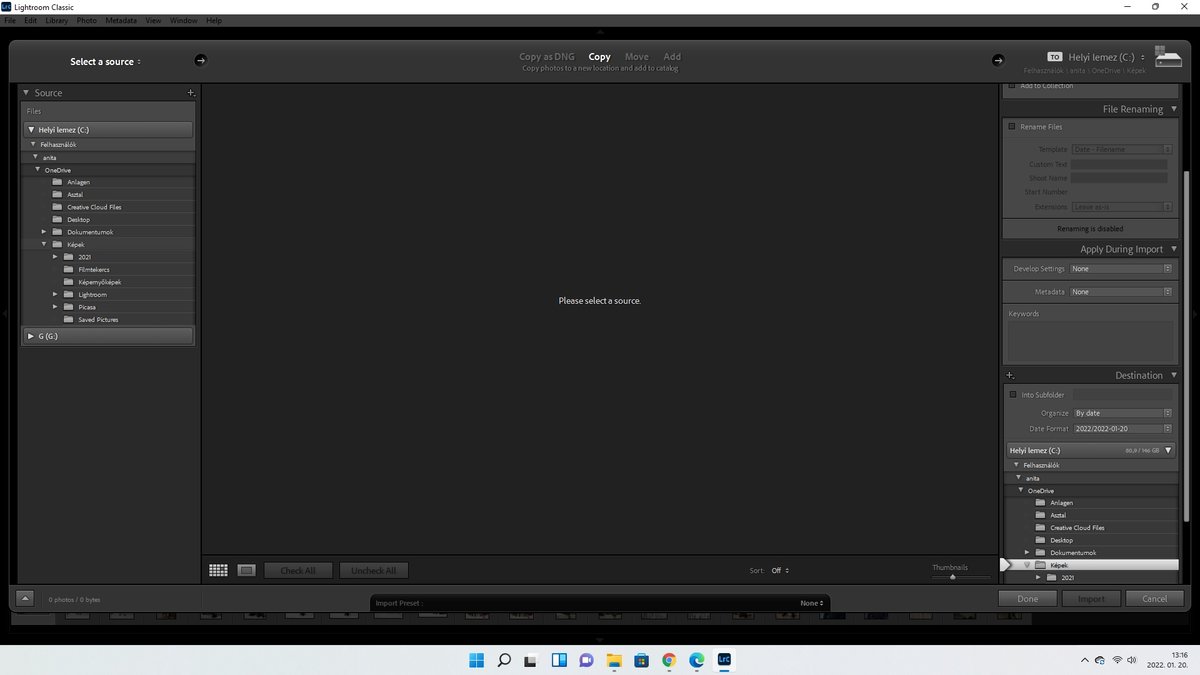Choose the Copy as DNG import mode
Screen dimensions: 1200x675
pyautogui.click(x=547, y=57)
